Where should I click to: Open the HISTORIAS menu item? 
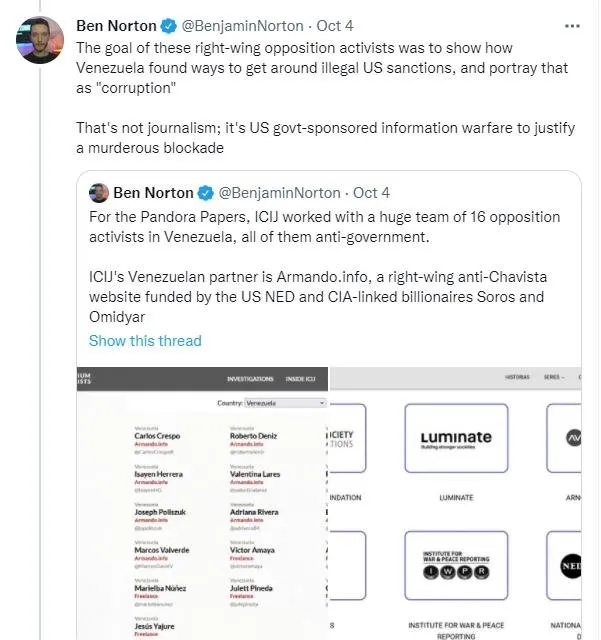517,377
